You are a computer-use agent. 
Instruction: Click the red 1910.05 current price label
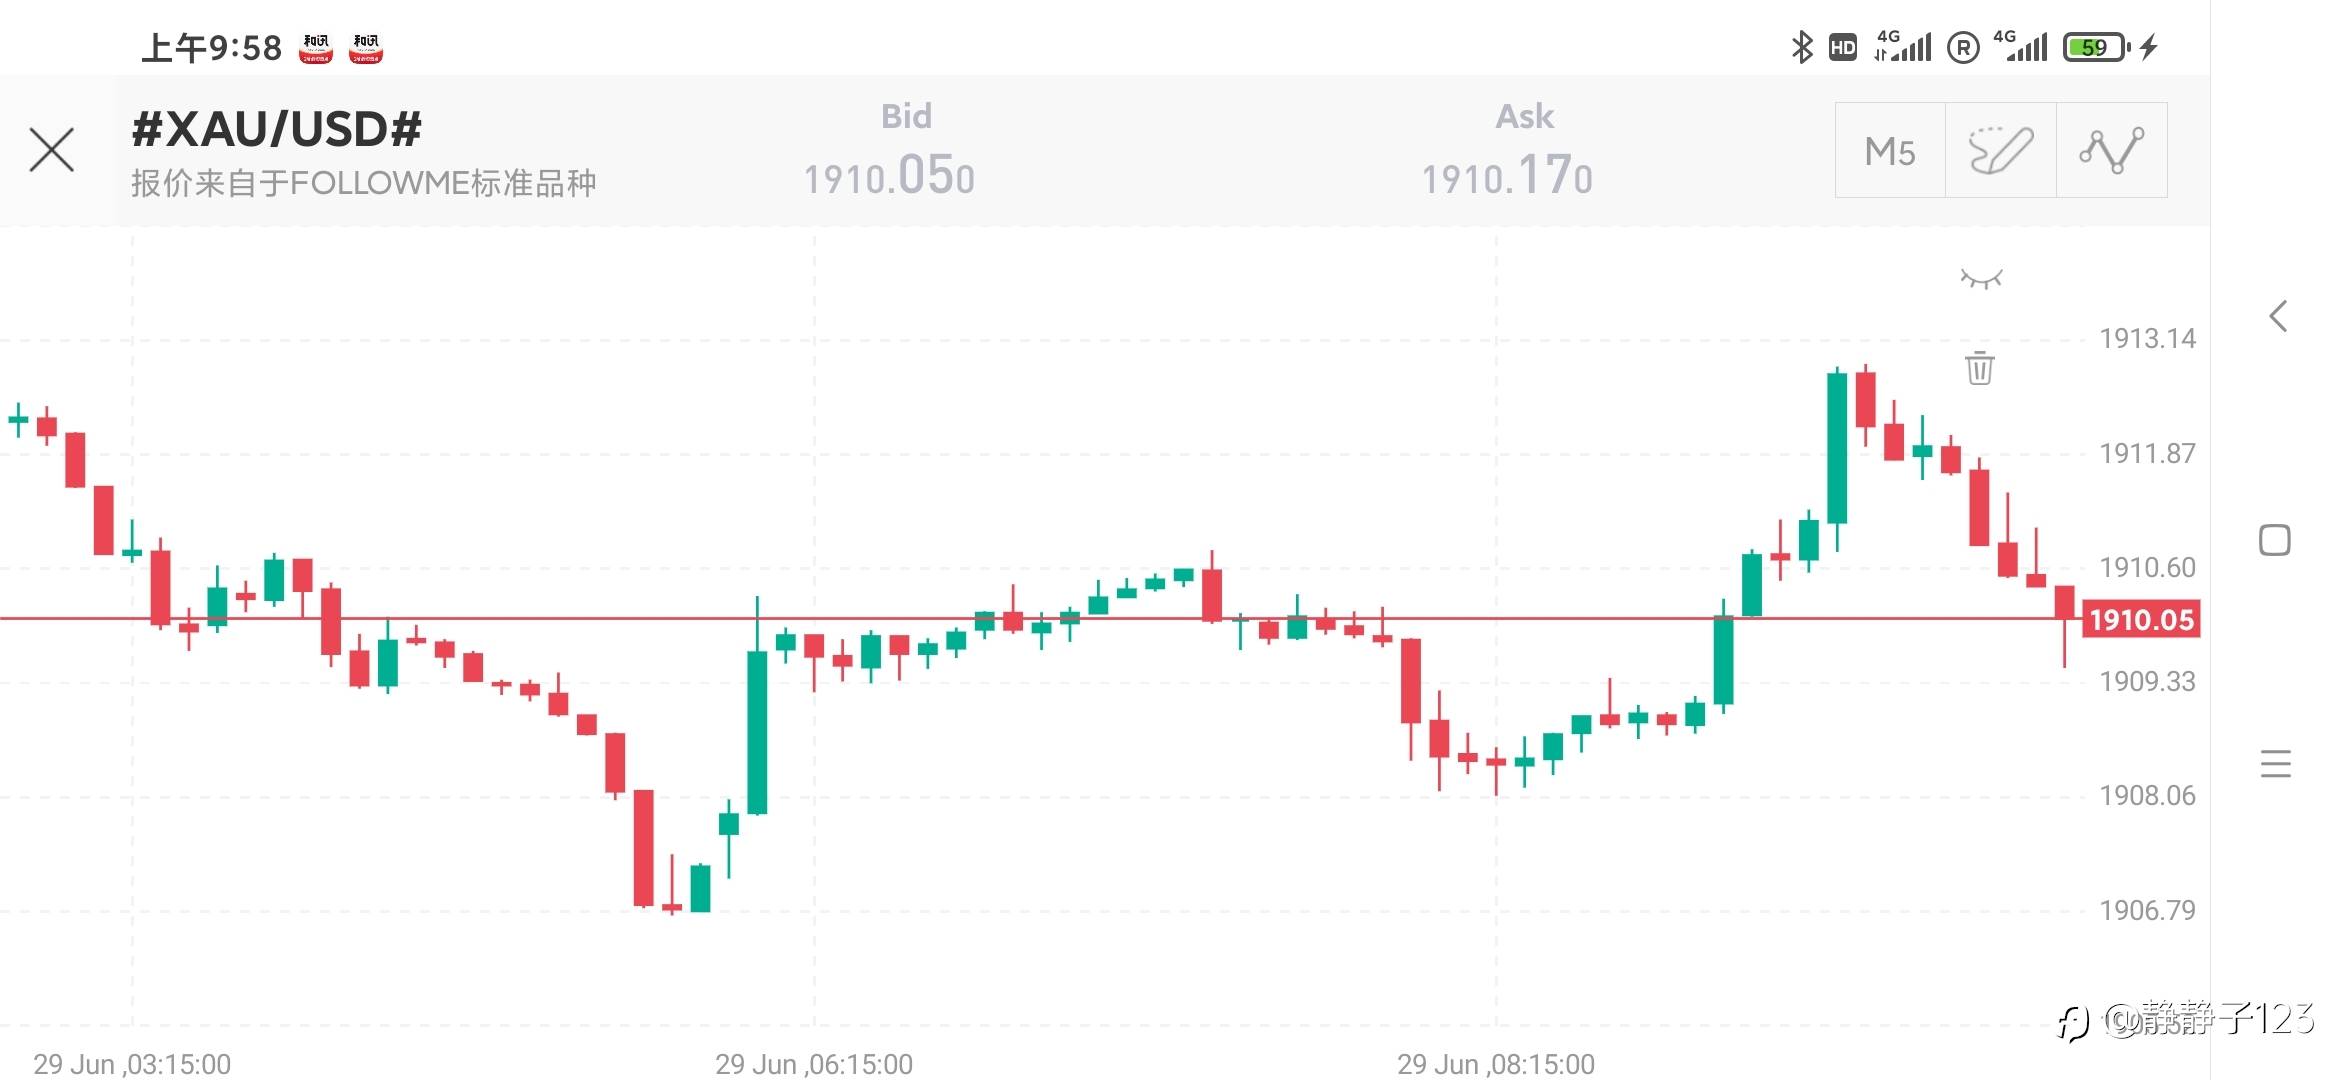(x=2140, y=620)
